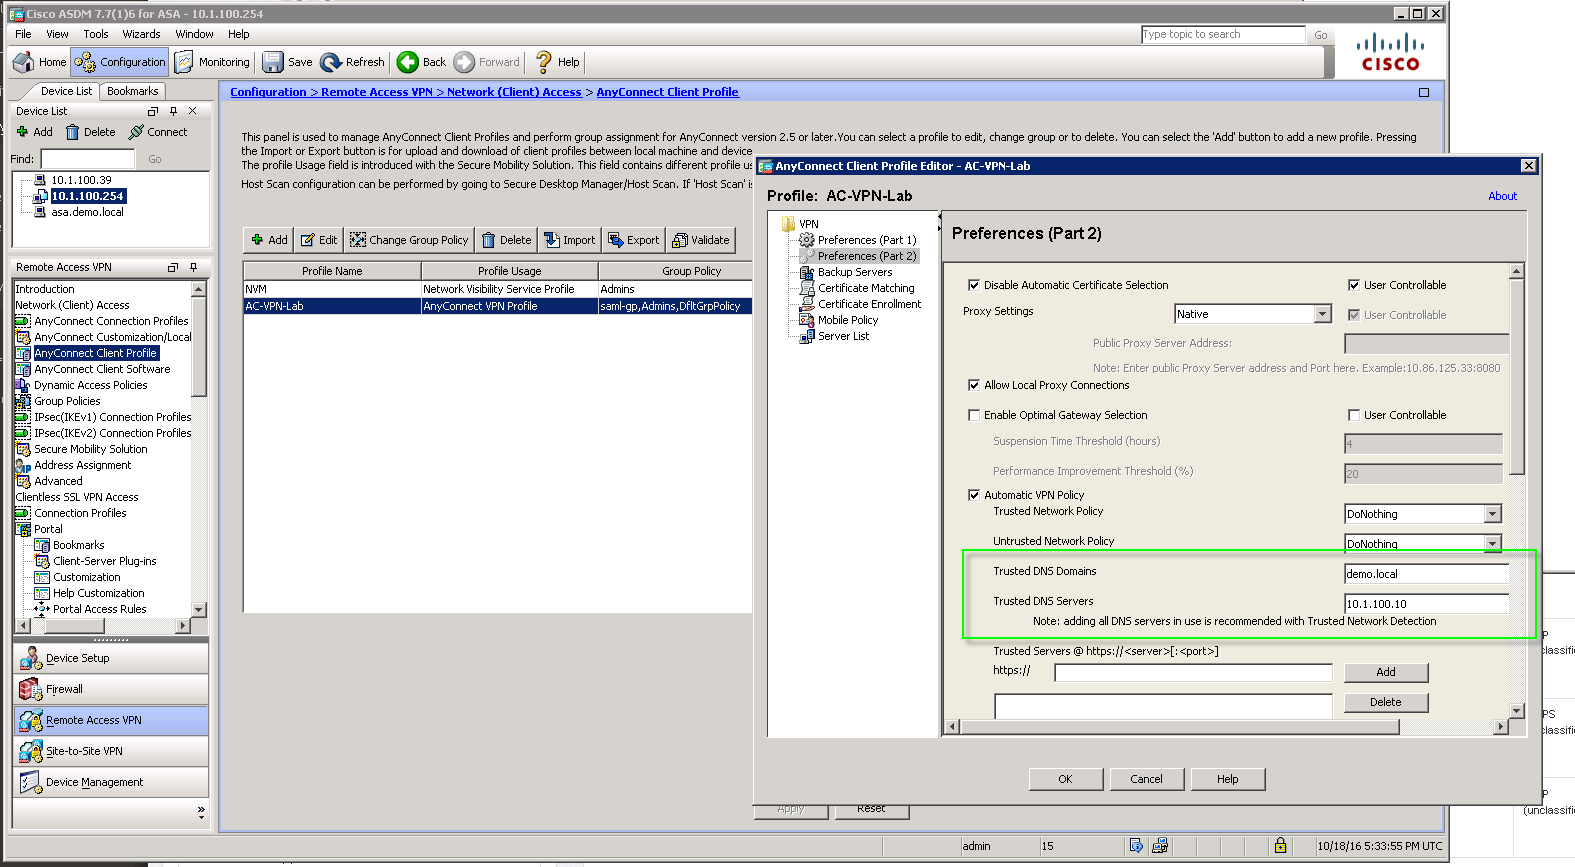The image size is (1575, 867).
Task: Refresh ASDM with current configuration
Action: (x=352, y=62)
